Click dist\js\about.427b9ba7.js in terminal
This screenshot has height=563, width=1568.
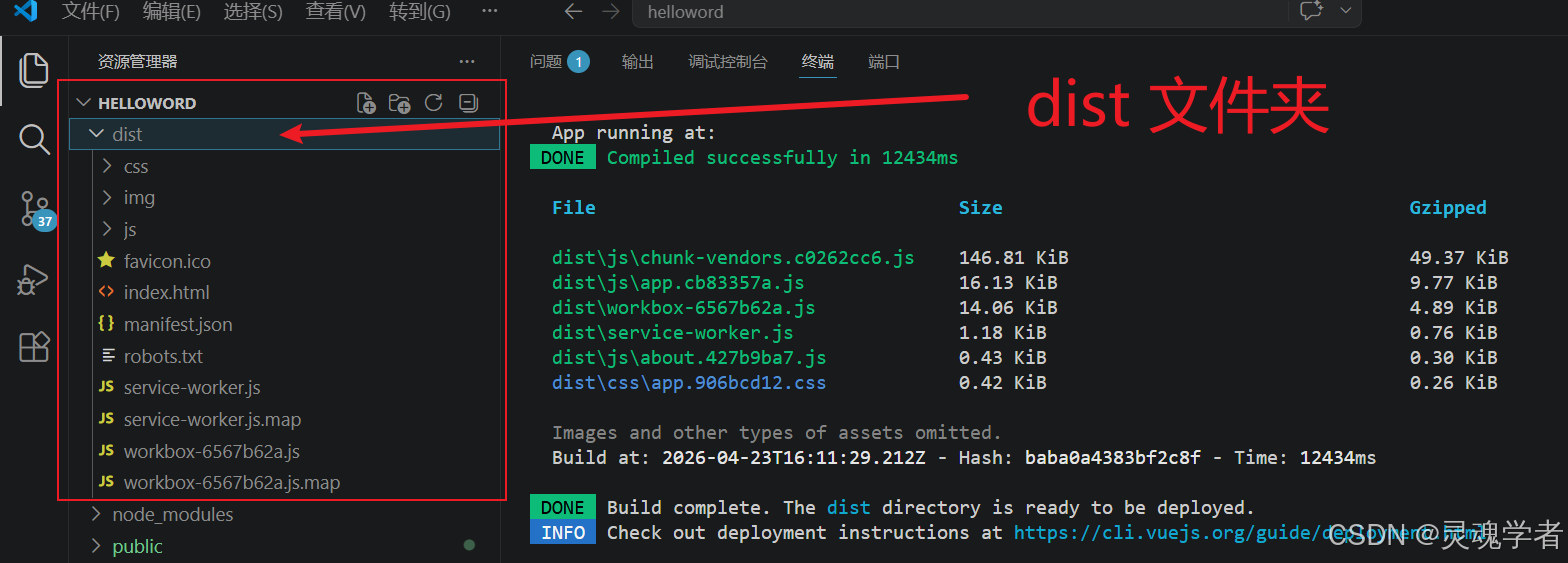(x=689, y=358)
